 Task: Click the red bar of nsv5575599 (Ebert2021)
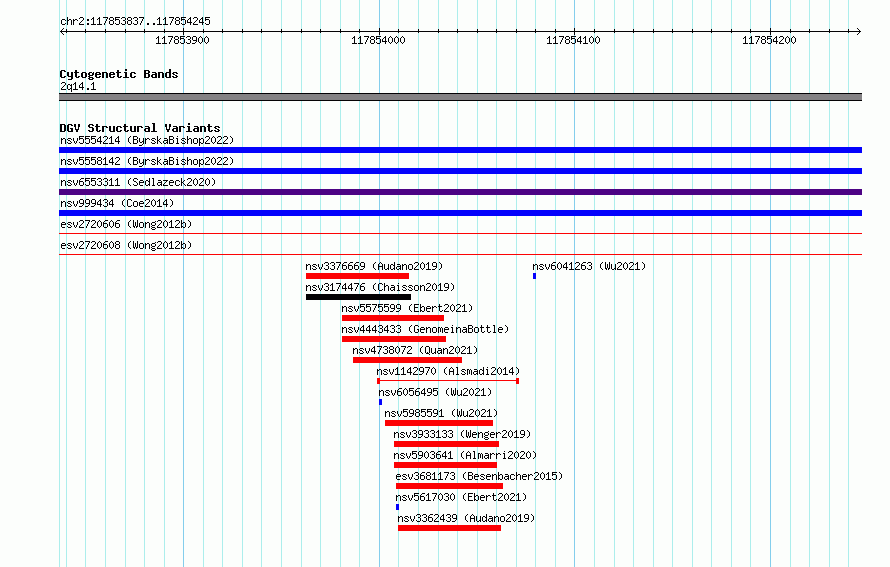point(393,318)
